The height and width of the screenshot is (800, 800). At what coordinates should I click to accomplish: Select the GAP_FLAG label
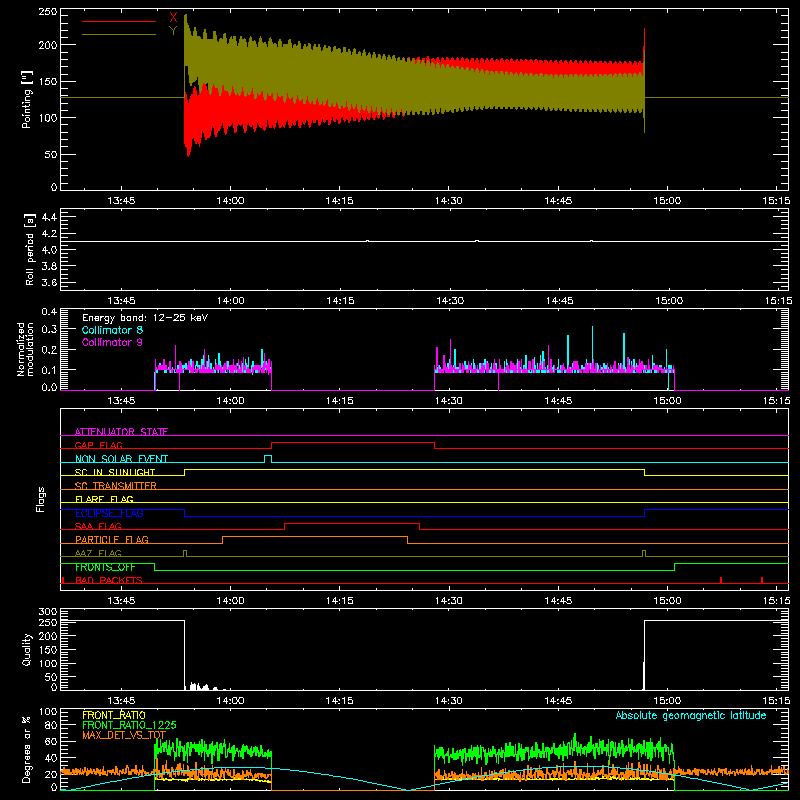[98, 445]
